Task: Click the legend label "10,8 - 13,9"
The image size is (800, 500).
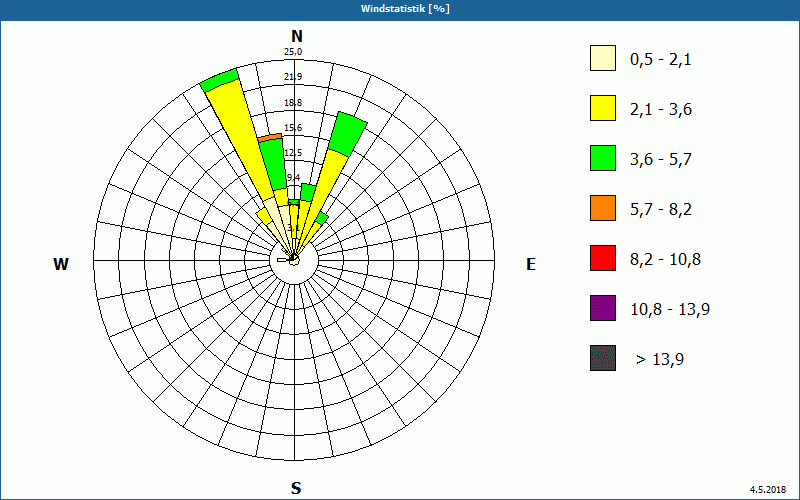Action: (670, 310)
